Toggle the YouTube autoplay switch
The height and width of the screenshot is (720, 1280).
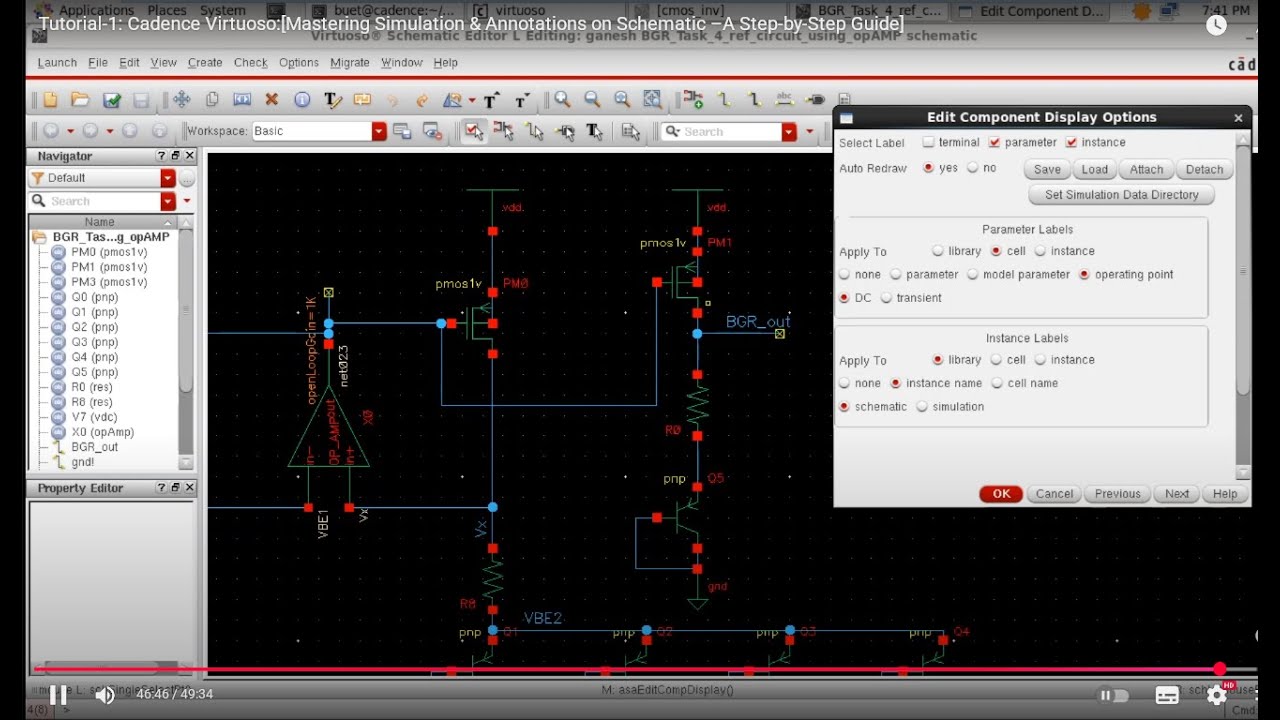click(x=1113, y=695)
